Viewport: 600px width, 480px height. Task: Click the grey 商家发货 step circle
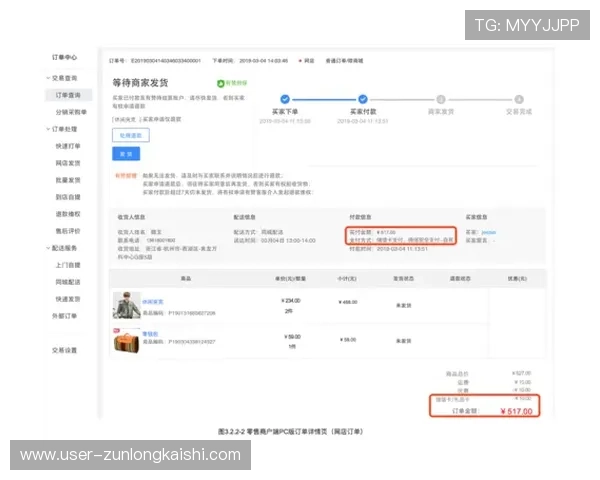tap(441, 100)
